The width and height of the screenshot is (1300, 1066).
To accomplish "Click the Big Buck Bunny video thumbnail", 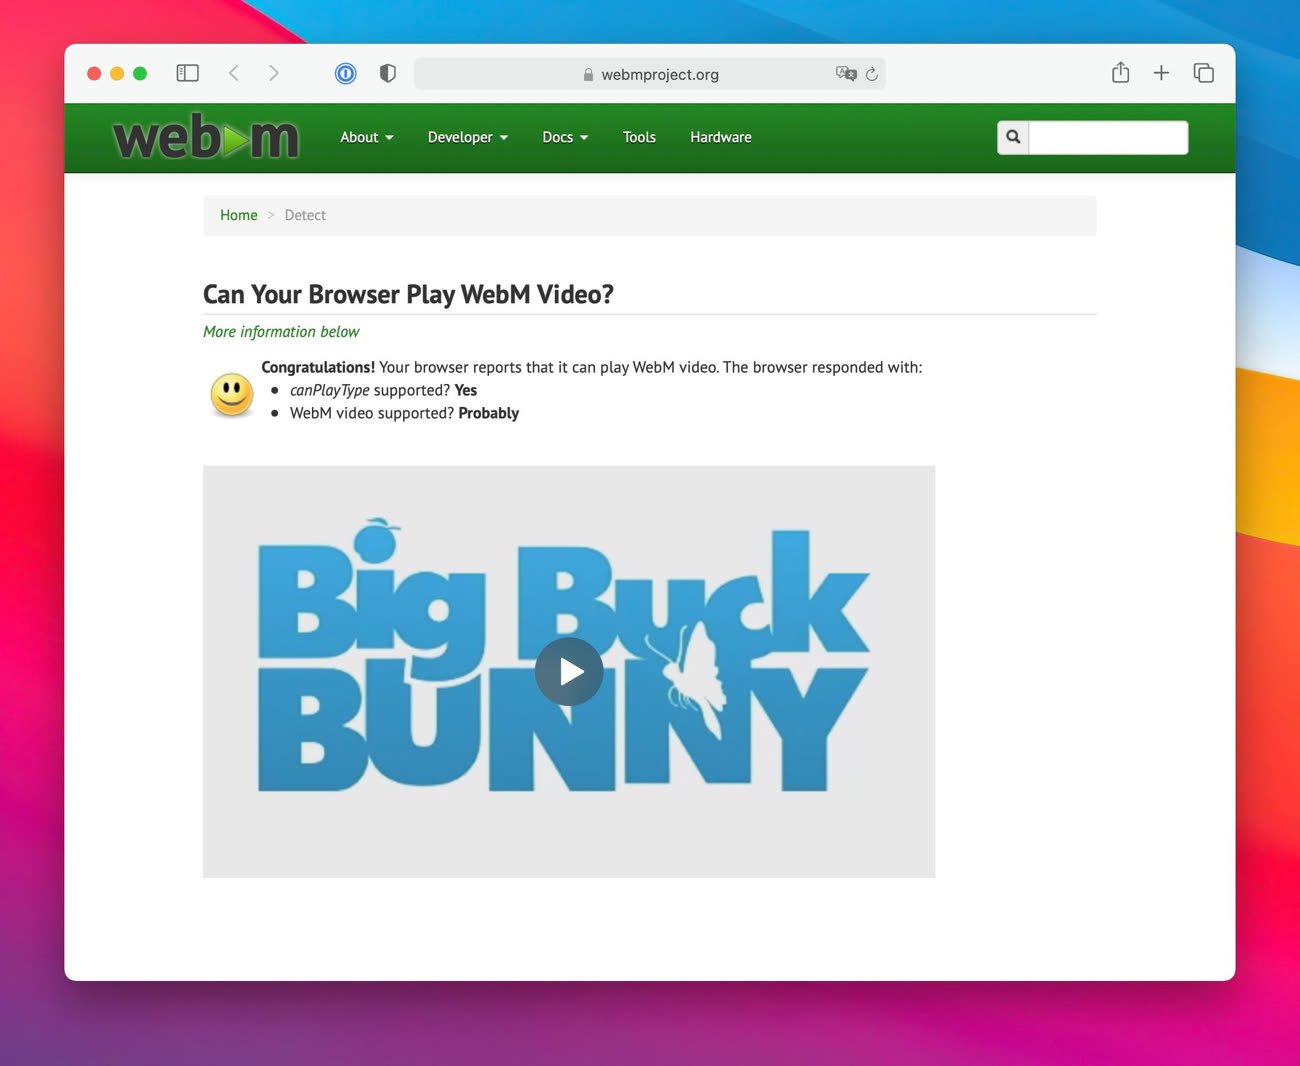I will [x=569, y=672].
